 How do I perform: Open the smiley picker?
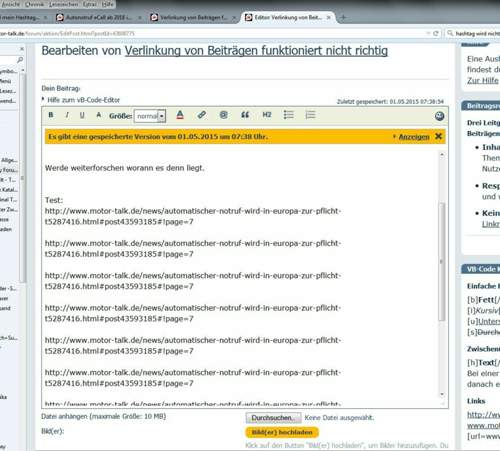439,116
